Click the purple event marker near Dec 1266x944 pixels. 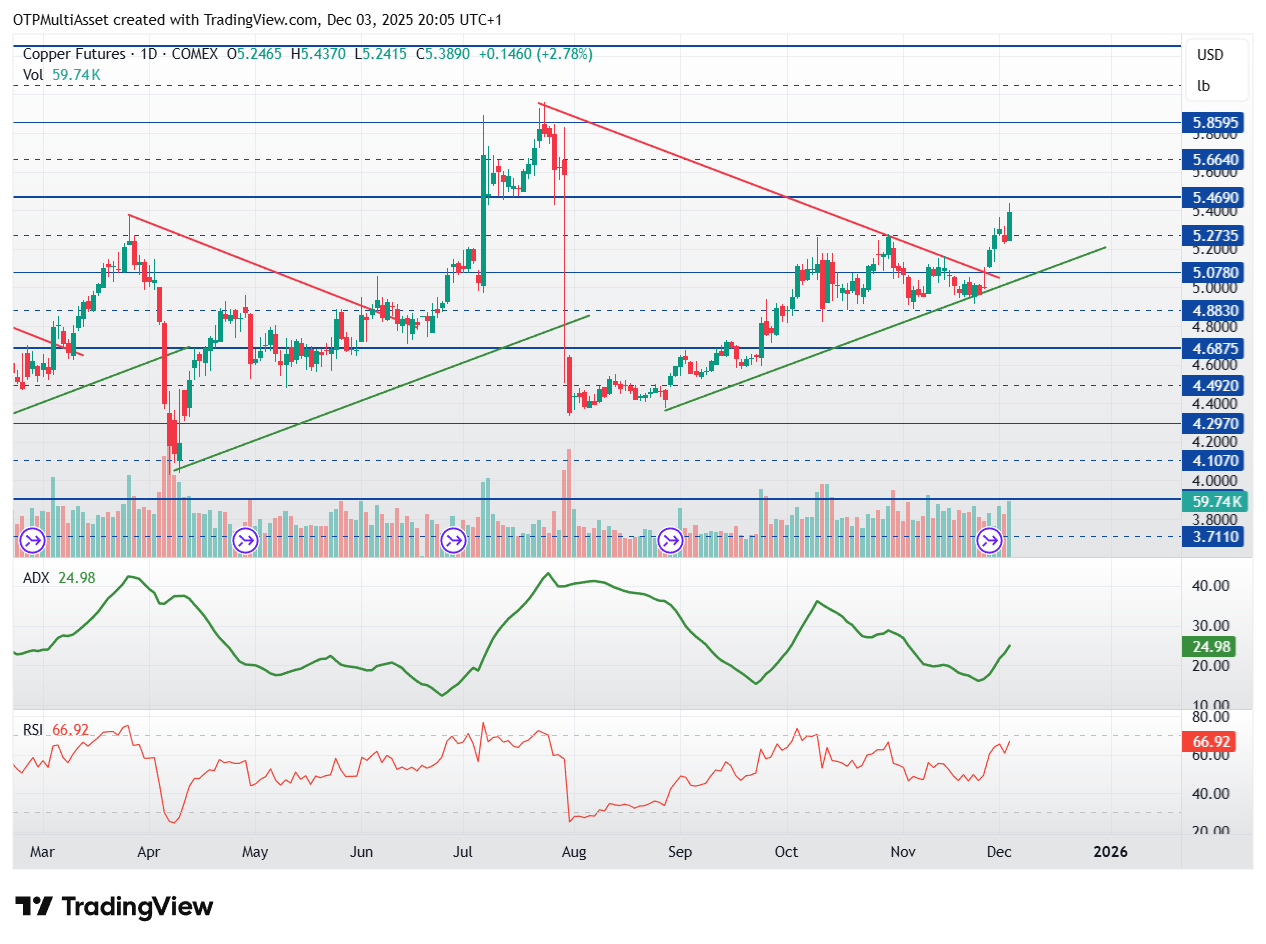tap(989, 541)
